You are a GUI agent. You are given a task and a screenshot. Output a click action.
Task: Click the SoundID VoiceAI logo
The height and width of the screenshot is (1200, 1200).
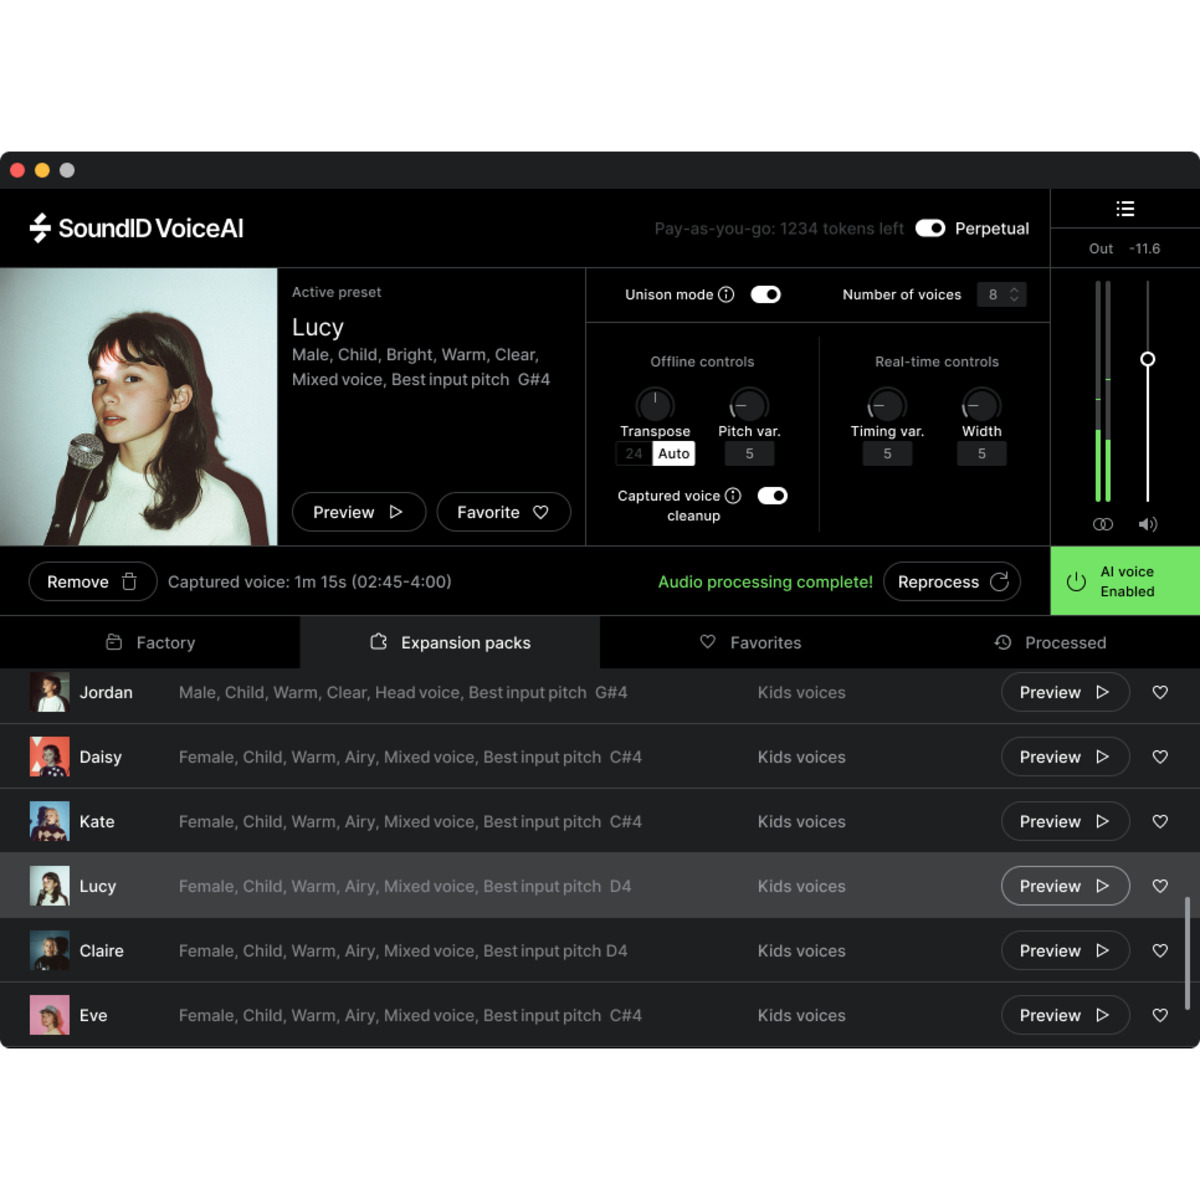click(136, 228)
